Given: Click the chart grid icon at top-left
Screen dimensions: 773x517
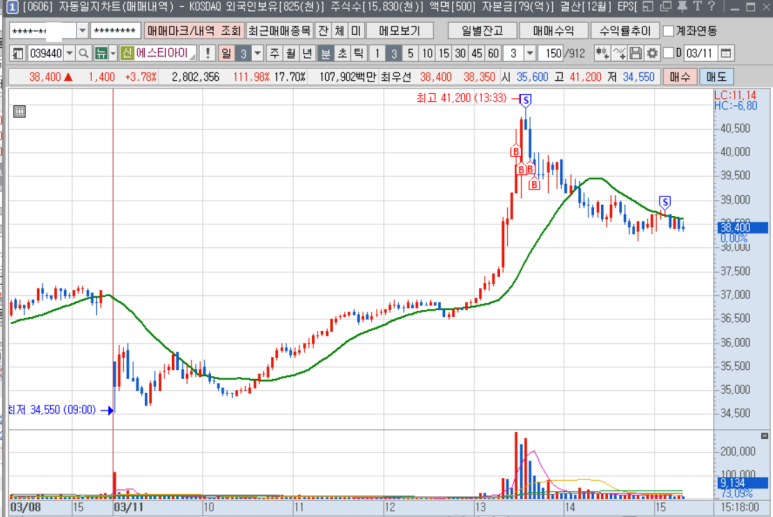Looking at the screenshot, I should (x=20, y=111).
